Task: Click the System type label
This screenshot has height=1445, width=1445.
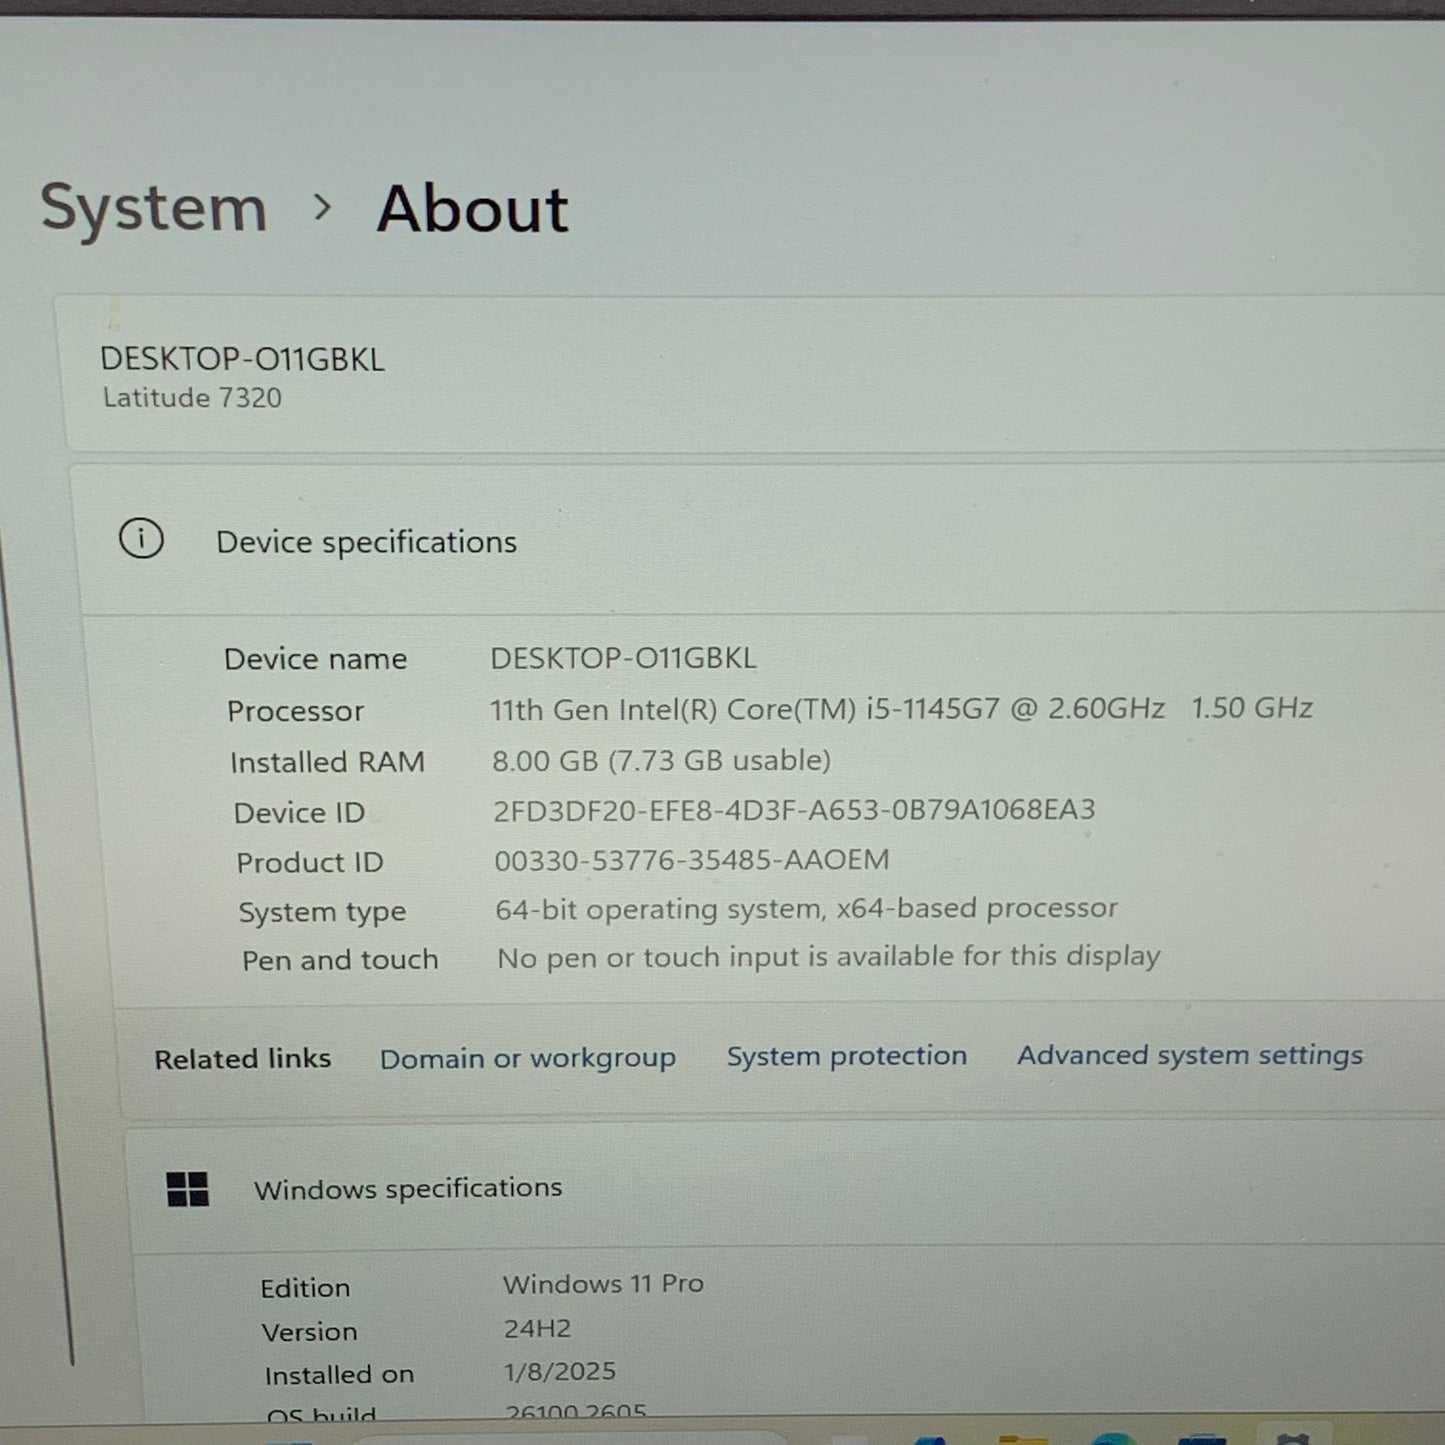Action: (x=322, y=912)
